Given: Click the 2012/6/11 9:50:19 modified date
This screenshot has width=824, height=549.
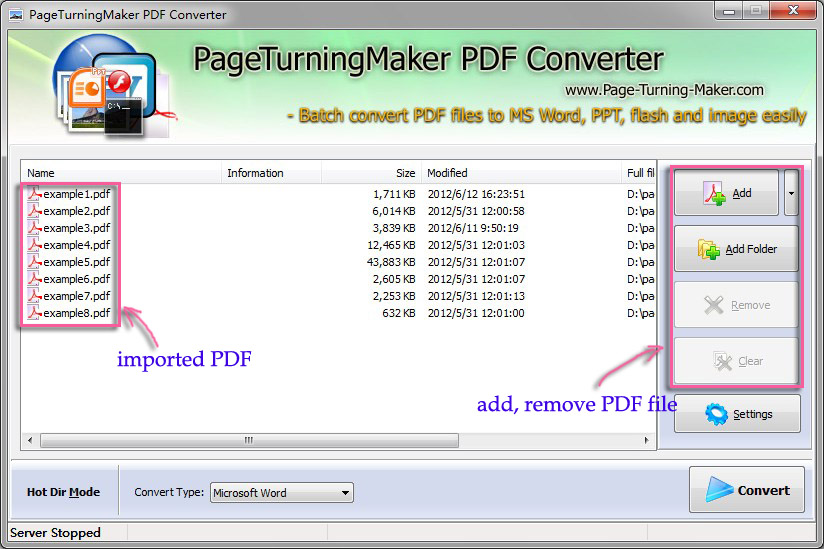Looking at the screenshot, I should click(473, 228).
